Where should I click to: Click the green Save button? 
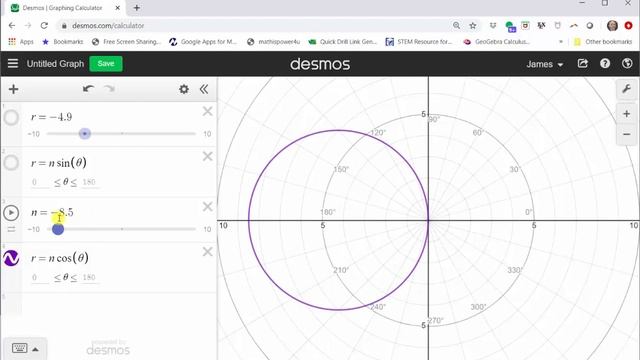click(106, 64)
